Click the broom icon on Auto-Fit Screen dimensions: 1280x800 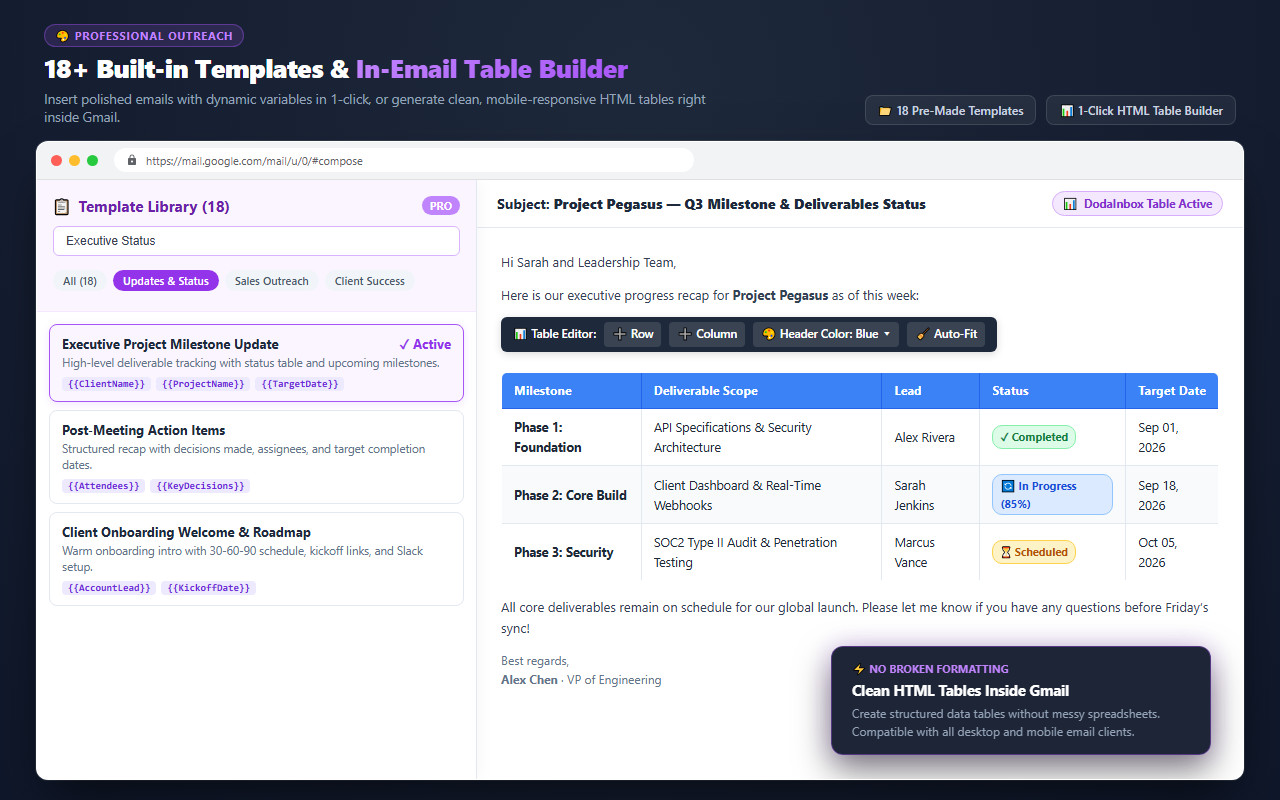pos(923,334)
